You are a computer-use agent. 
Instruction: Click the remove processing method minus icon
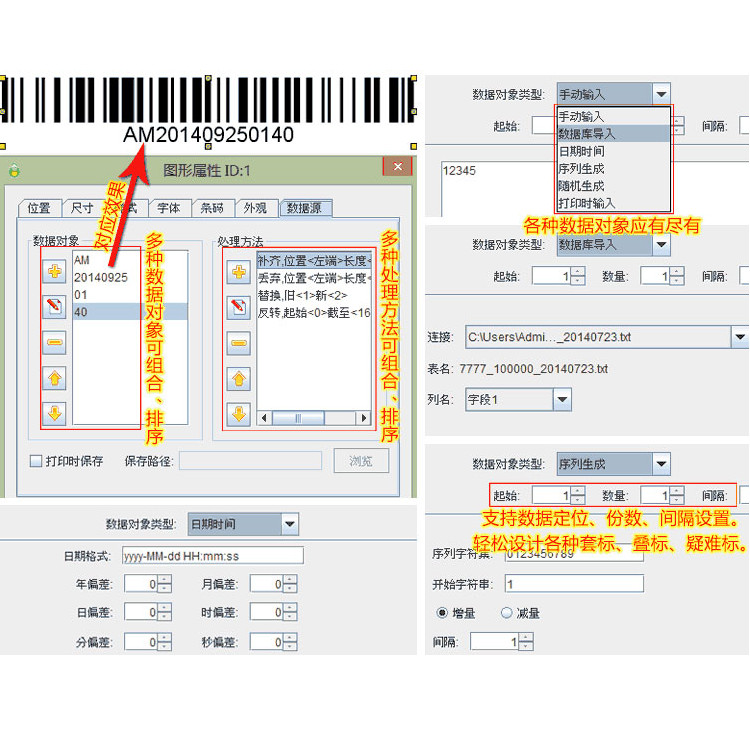239,343
